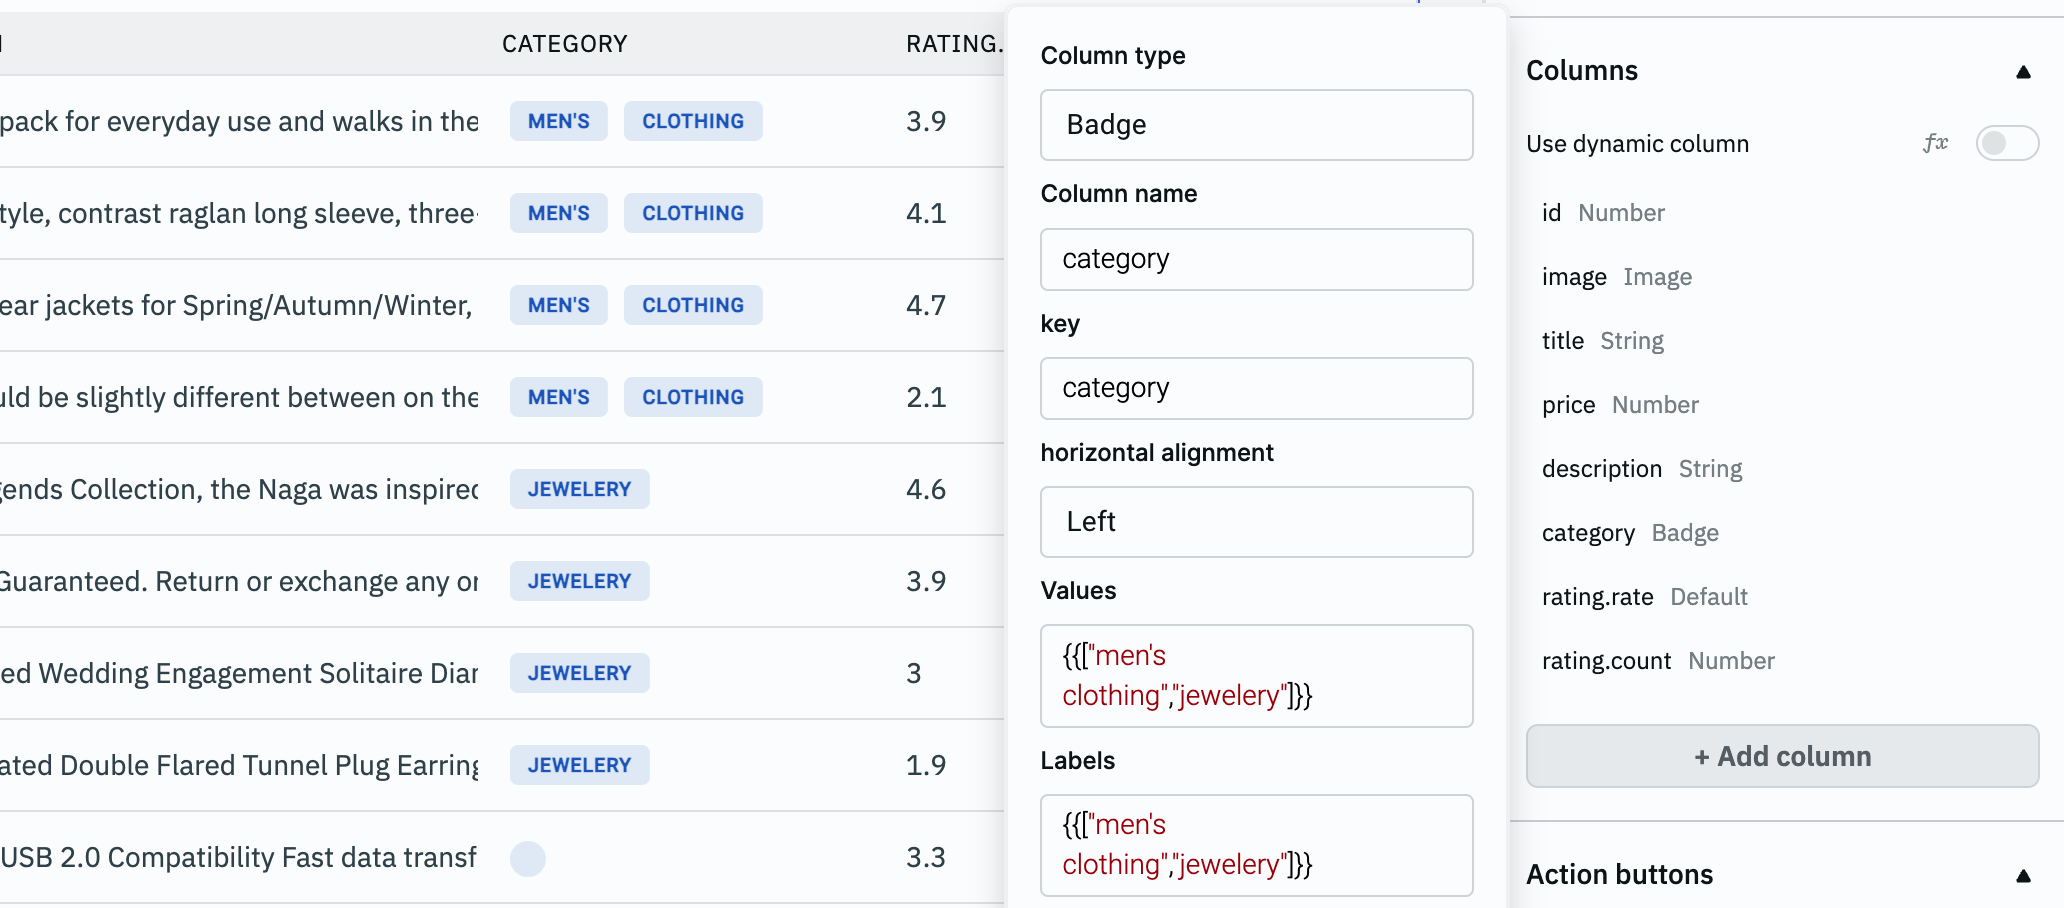This screenshot has width=2064, height=908.
Task: Select the rating.rate Default column item
Action: tap(1644, 597)
